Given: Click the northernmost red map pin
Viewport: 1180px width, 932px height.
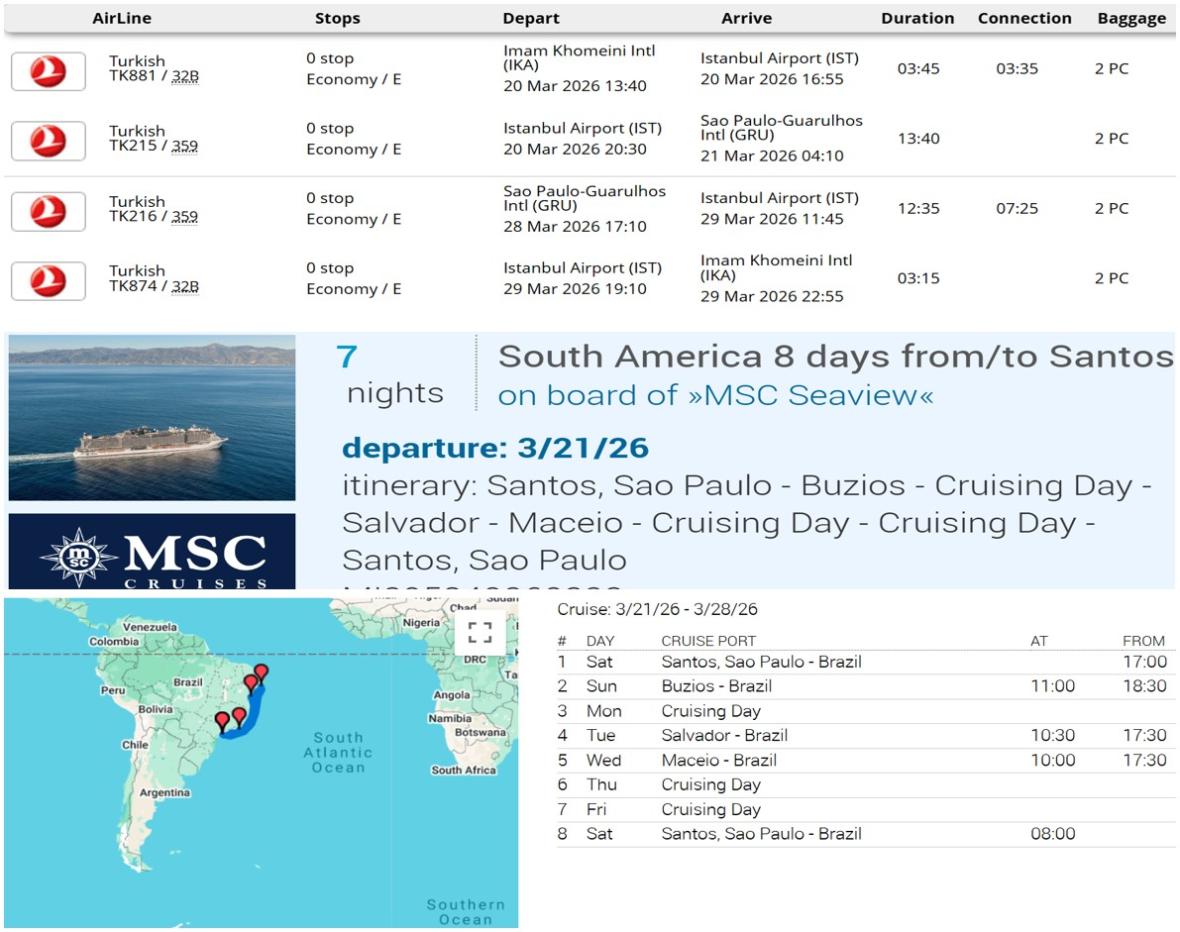Looking at the screenshot, I should coord(261,672).
